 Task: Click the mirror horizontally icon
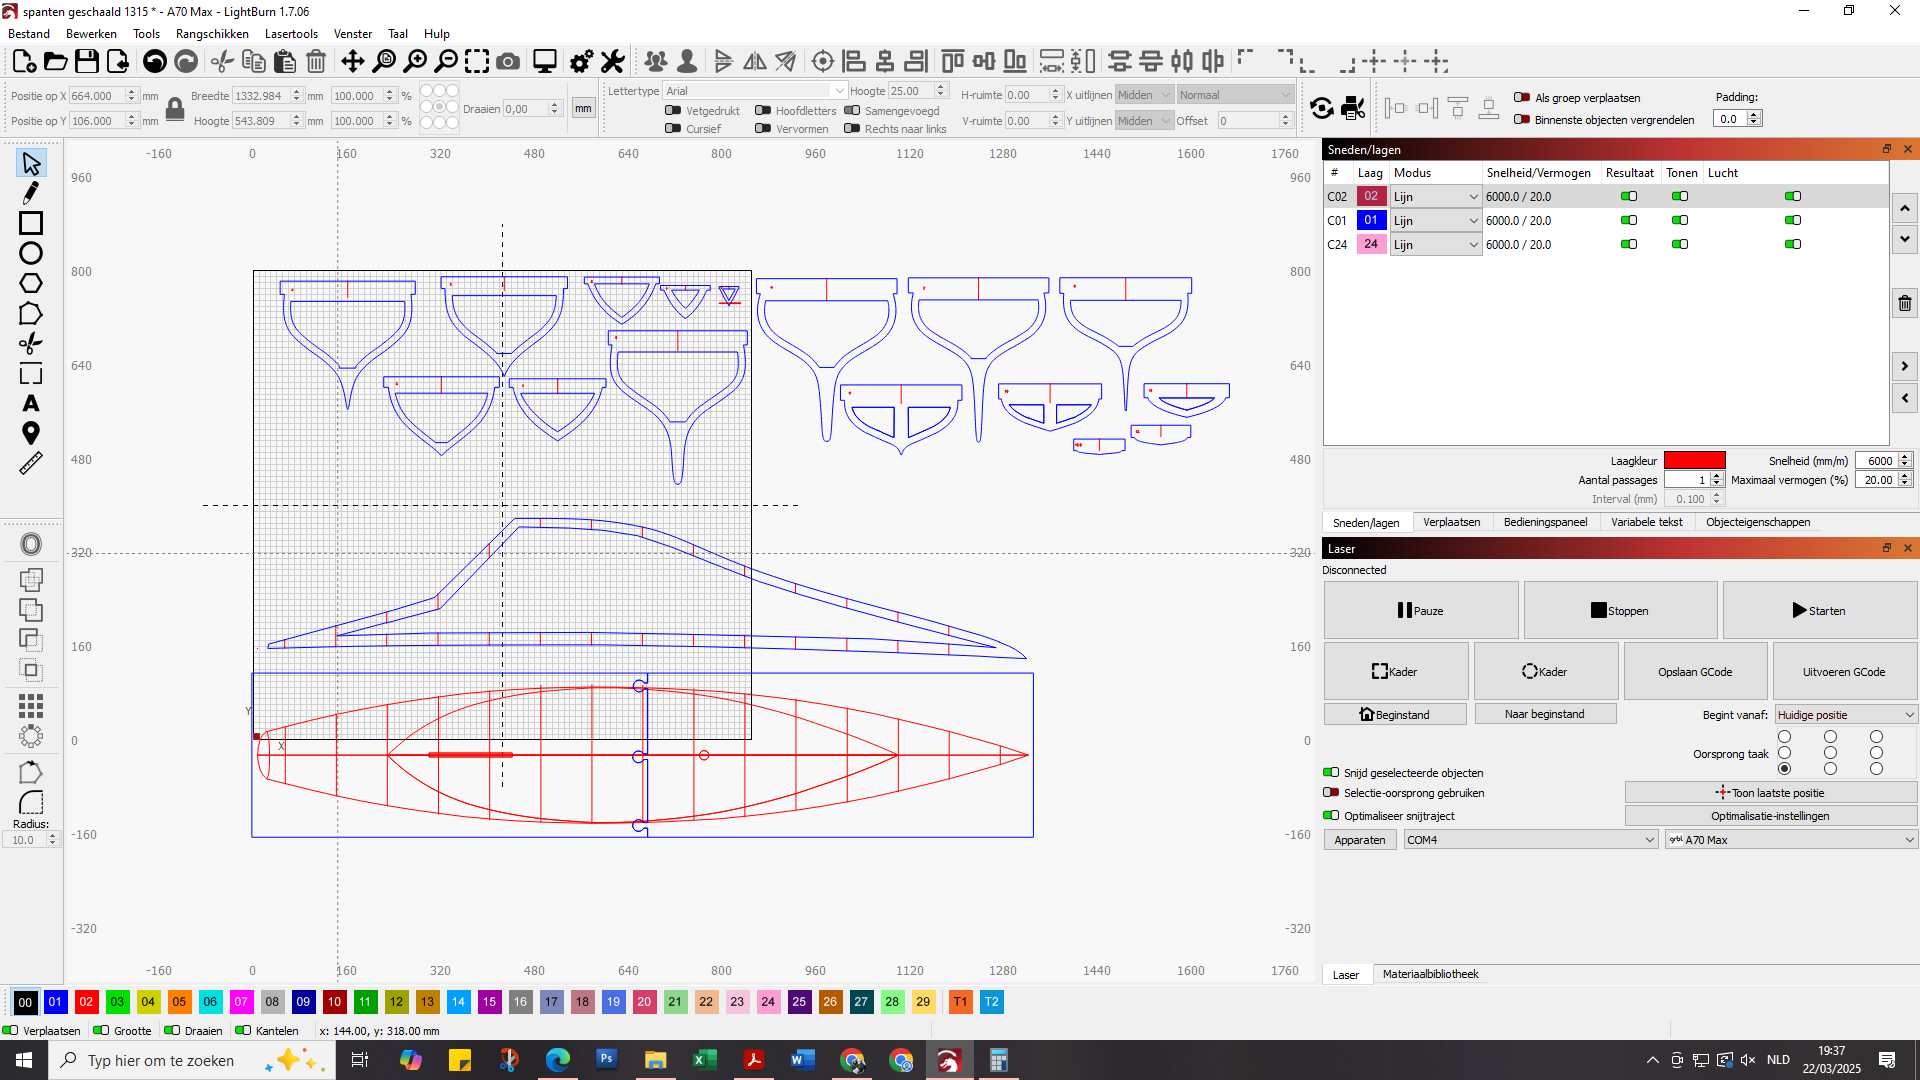tap(755, 61)
